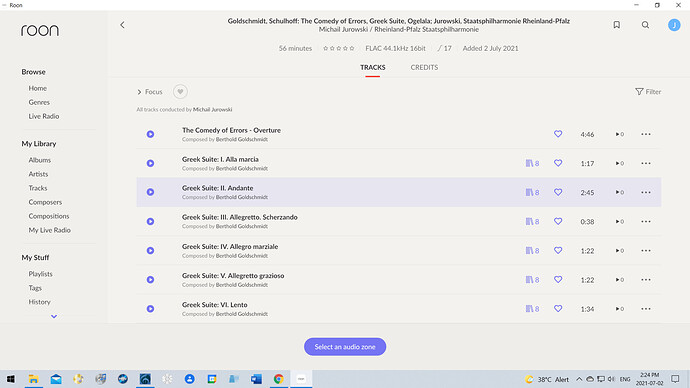
Task: Expand the Focus options
Action: (150, 92)
